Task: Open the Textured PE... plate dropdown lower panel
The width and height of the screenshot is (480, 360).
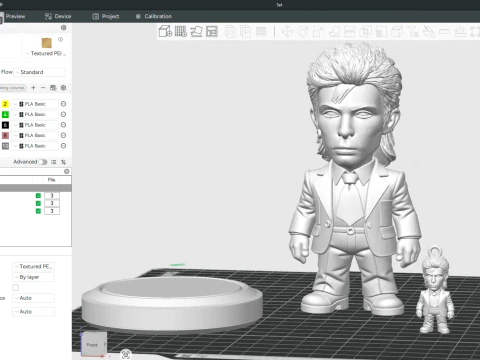Action: tap(33, 266)
